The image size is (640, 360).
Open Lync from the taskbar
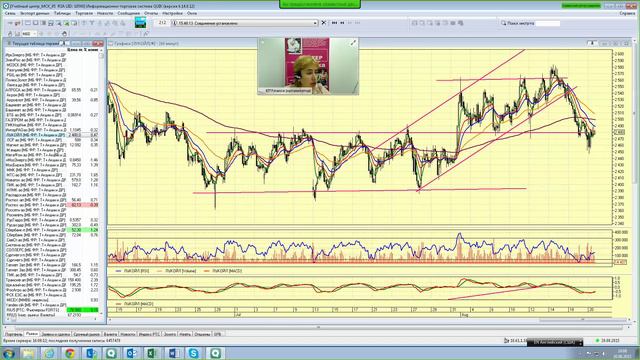click(x=91, y=353)
